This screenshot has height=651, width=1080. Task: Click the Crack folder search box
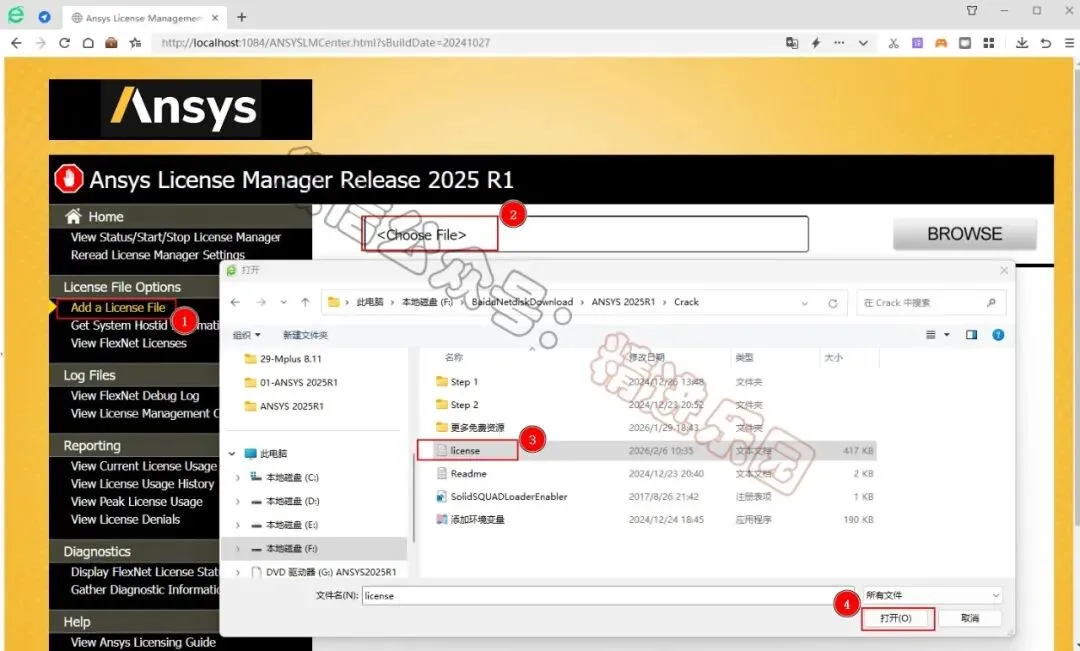point(931,302)
